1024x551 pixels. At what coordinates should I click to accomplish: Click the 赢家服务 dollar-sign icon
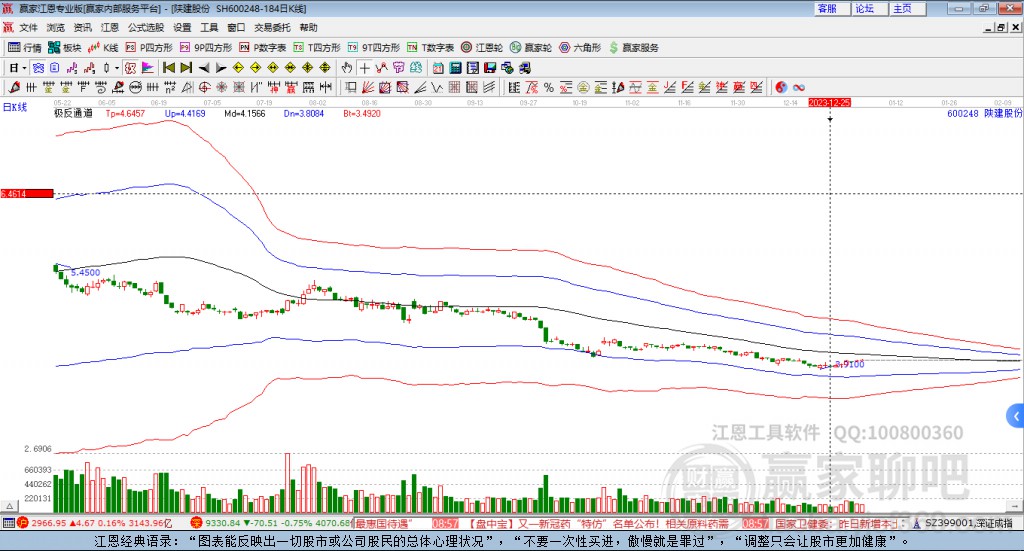pyautogui.click(x=614, y=47)
